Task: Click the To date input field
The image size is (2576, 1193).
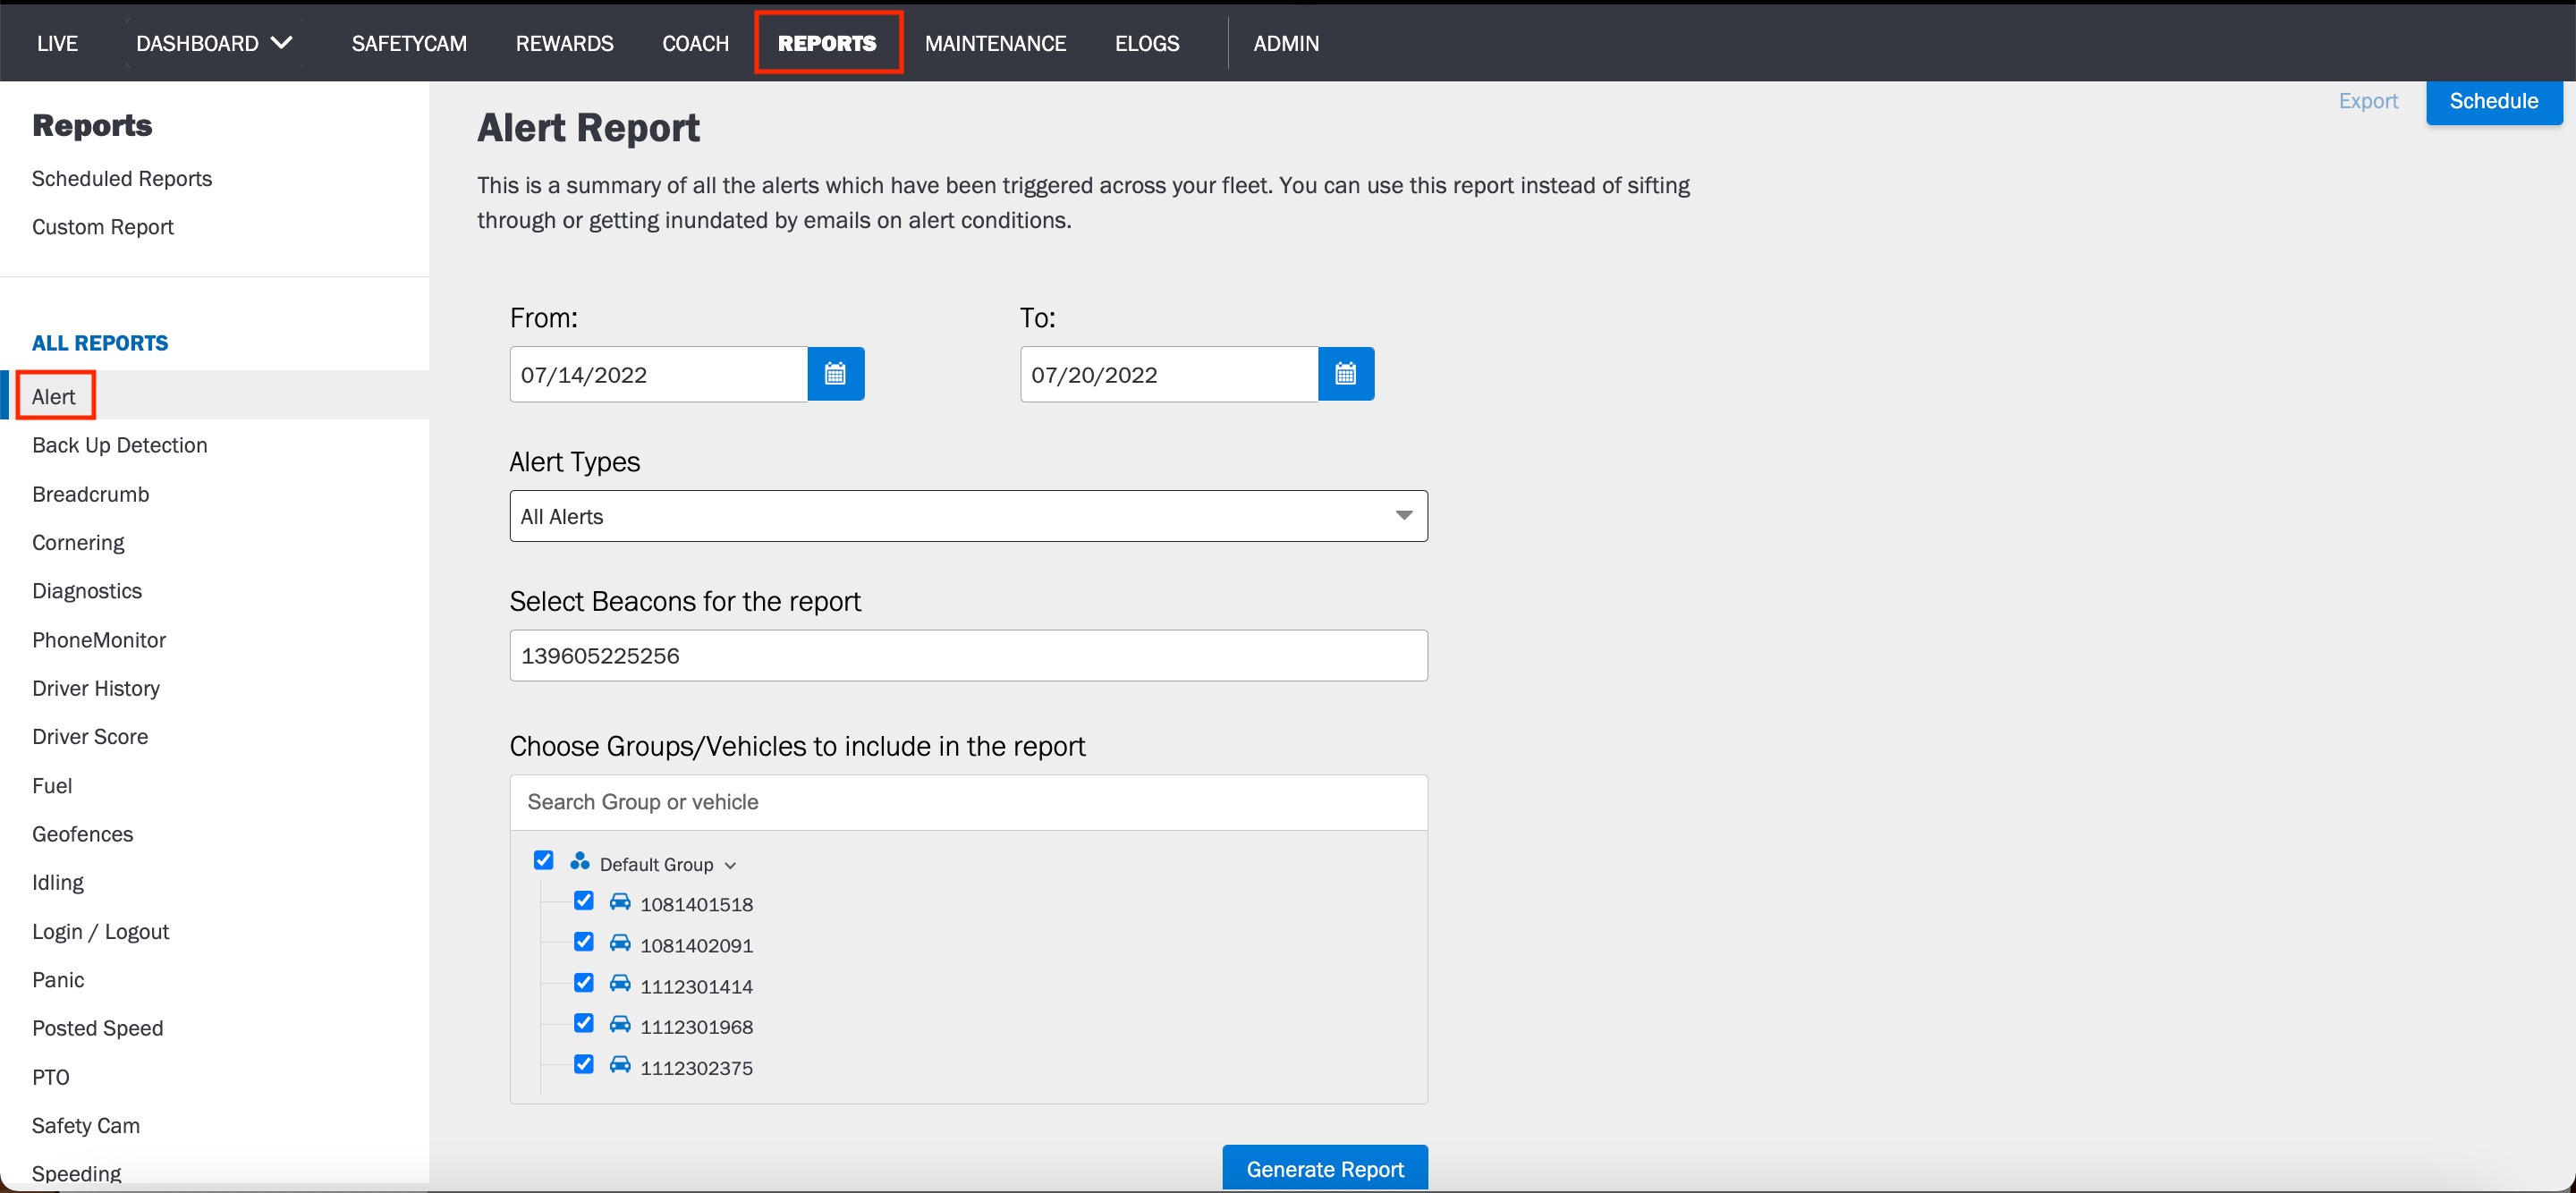Action: tap(1169, 374)
